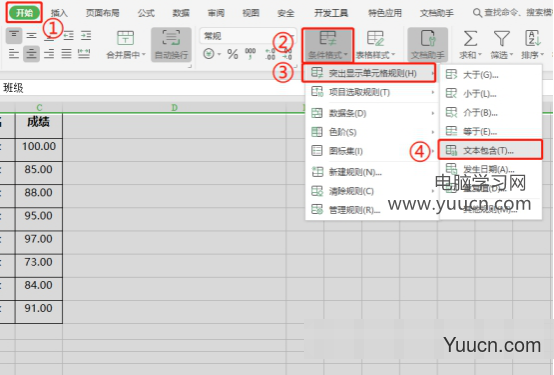Image resolution: width=554 pixels, height=375 pixels.
Task: Select 文本包含(T)... menu item
Action: click(x=490, y=150)
